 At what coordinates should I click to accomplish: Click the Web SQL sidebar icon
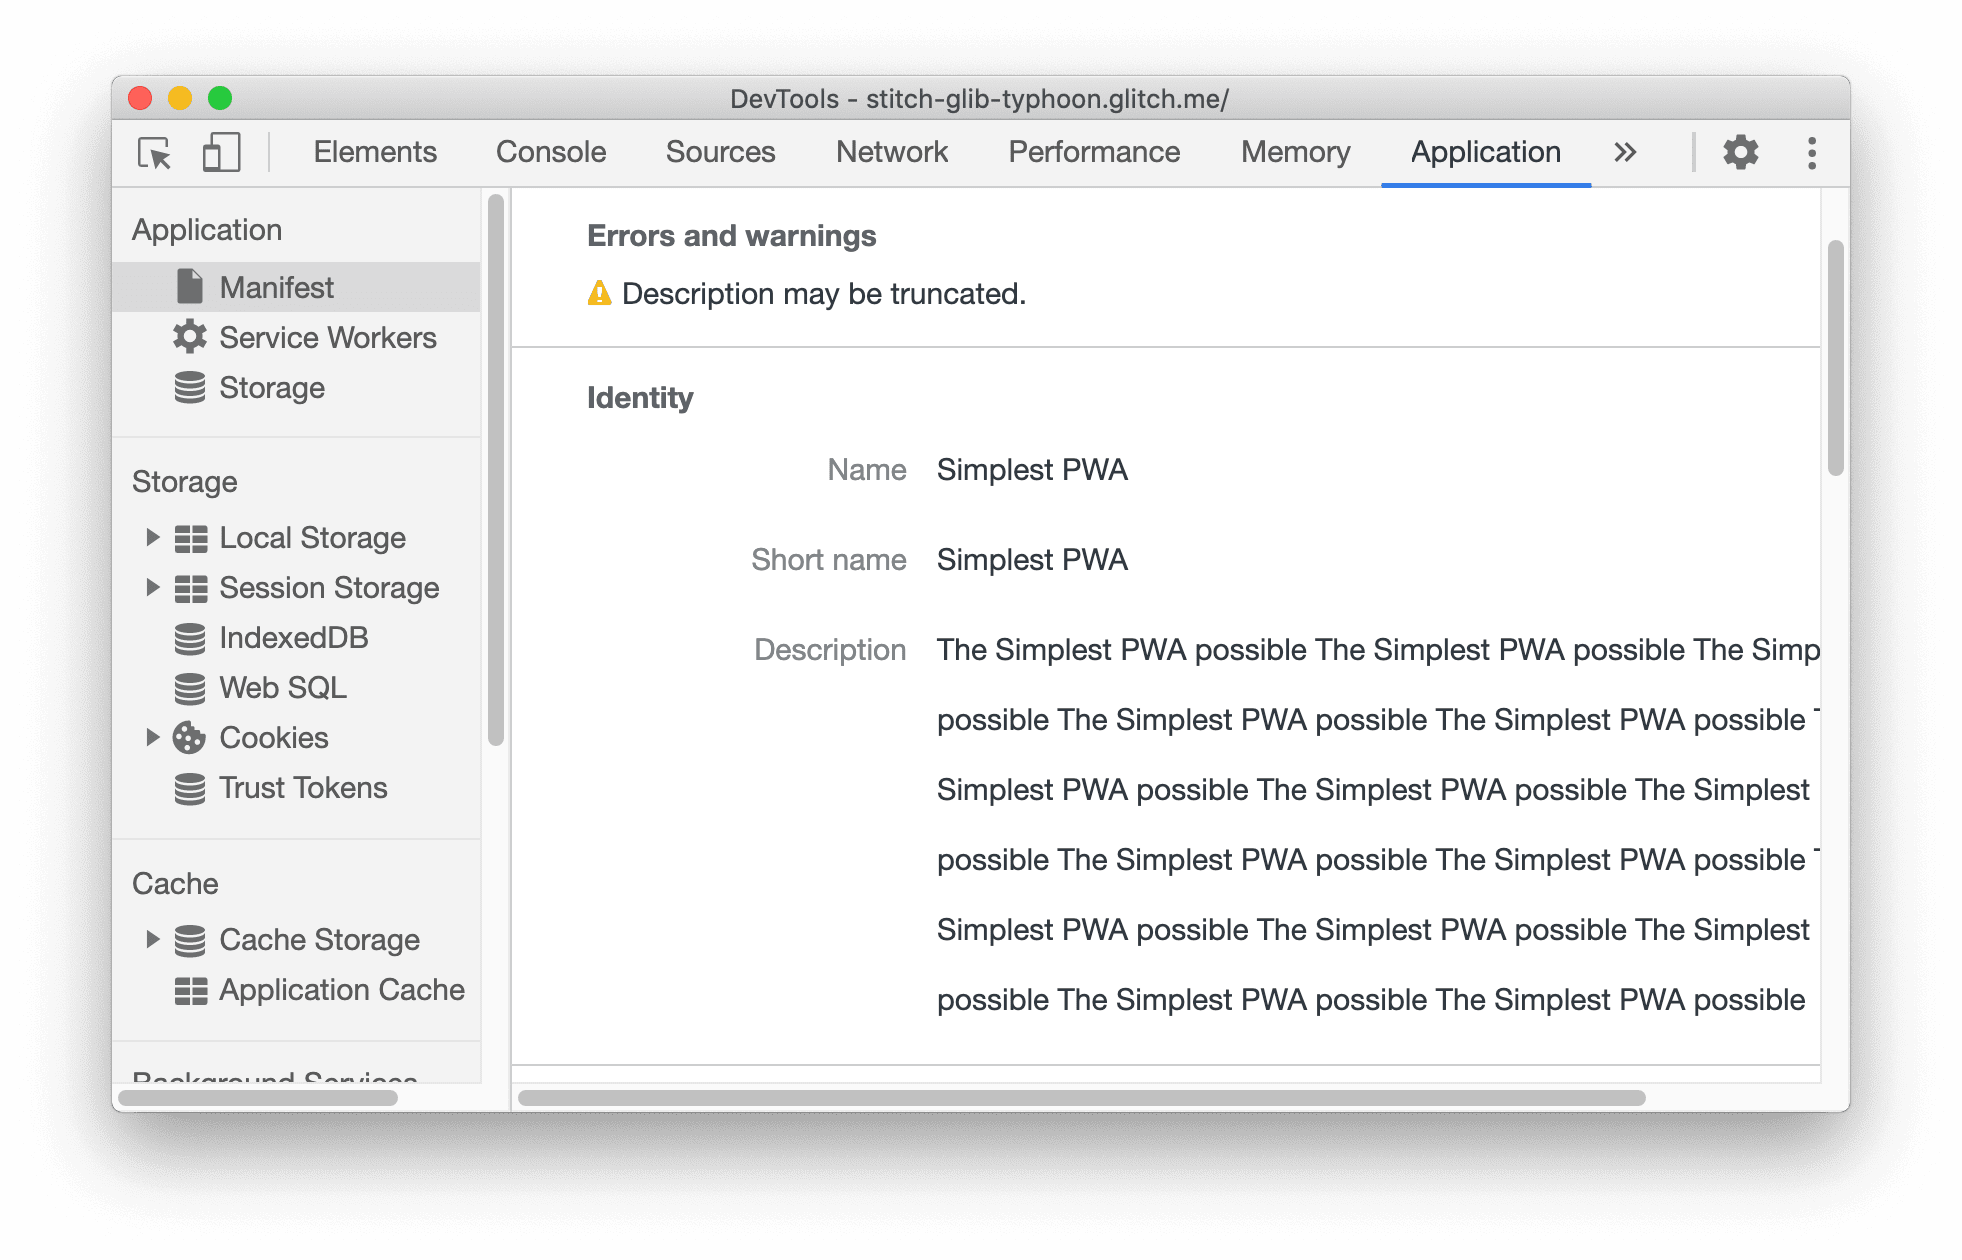click(x=190, y=688)
